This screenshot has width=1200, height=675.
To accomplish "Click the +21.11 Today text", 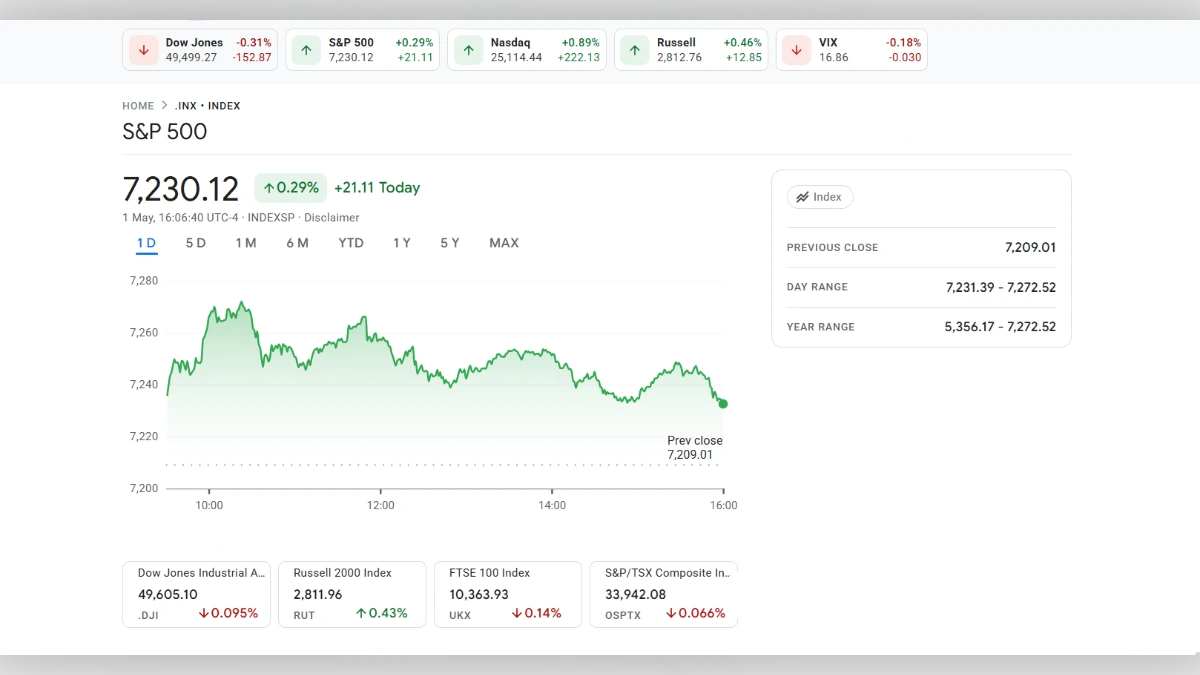I will pyautogui.click(x=377, y=188).
